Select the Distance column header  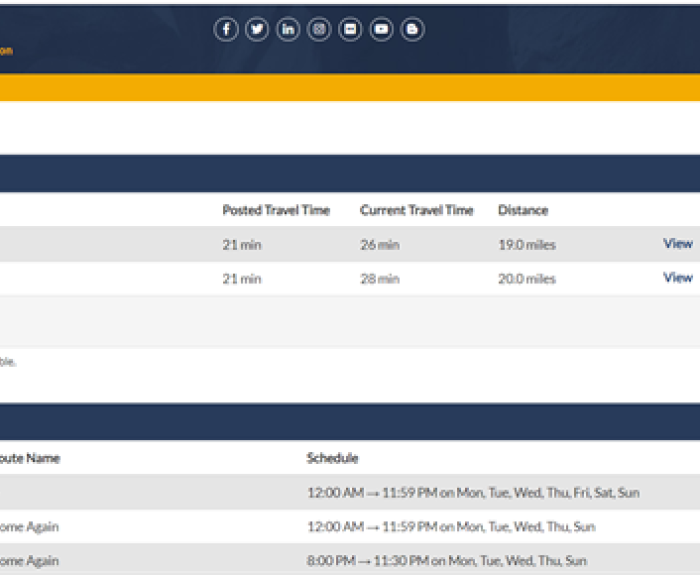pyautogui.click(x=523, y=210)
